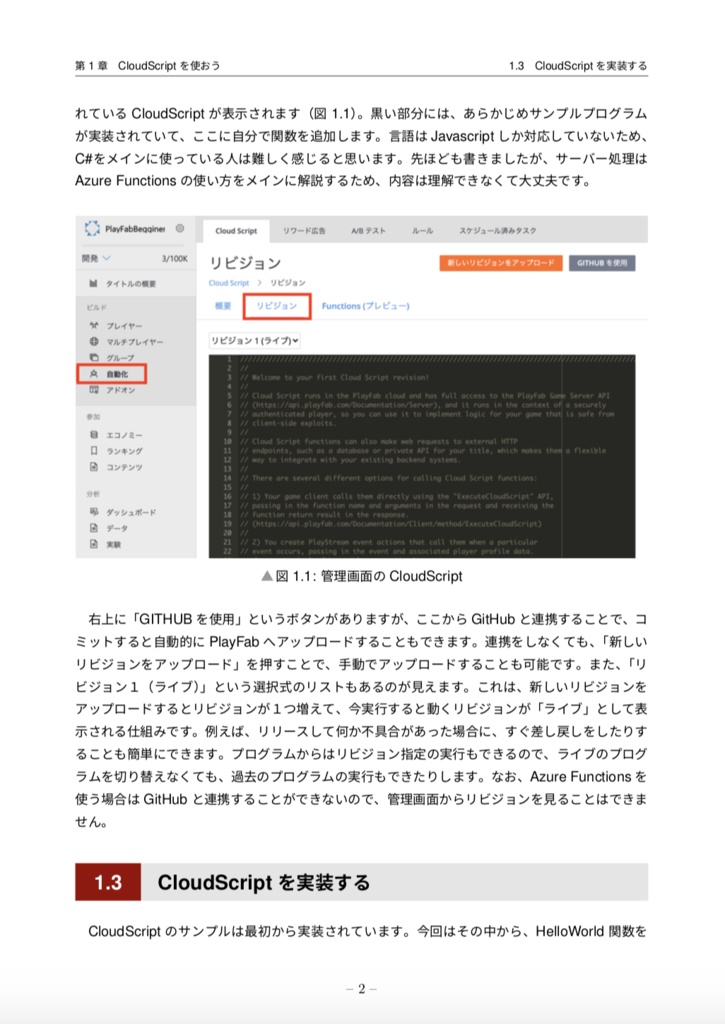Screen dimensions: 725x1024
Task: Open the A/Bテスト tab
Action: [x=368, y=231]
